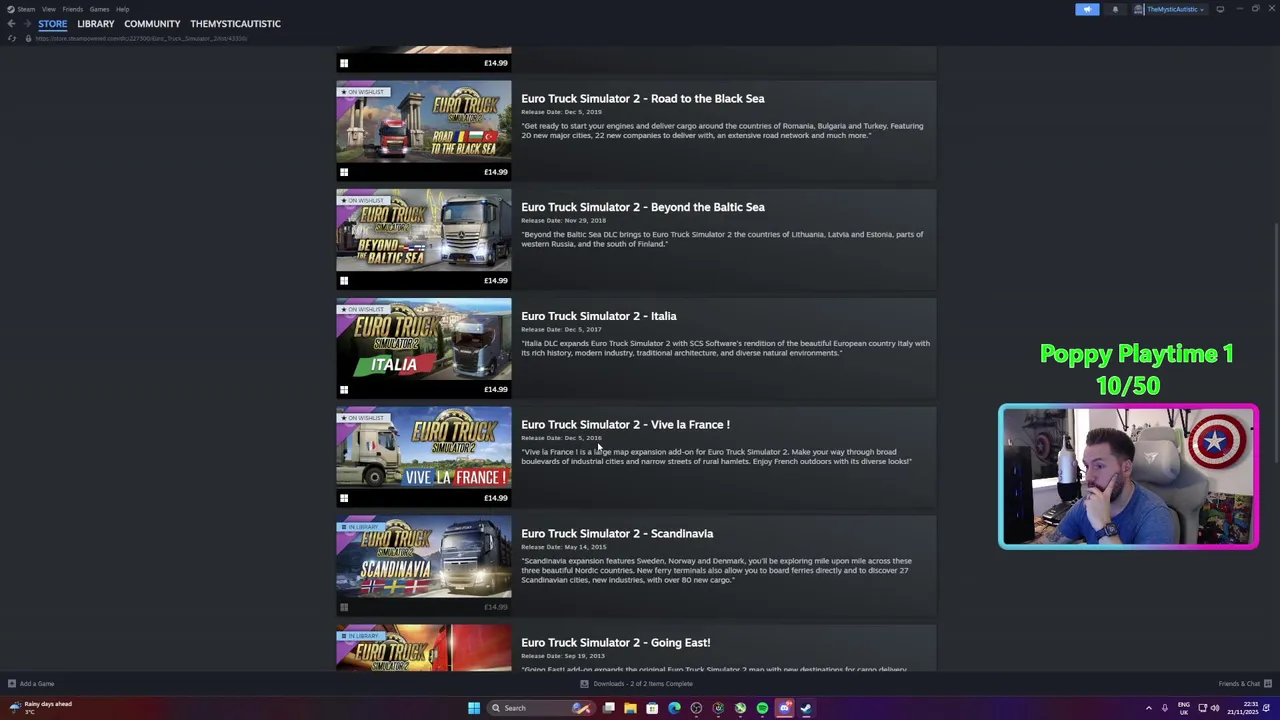The image size is (1280, 720).
Task: Click Windows platform icon under Black Sea
Action: [344, 172]
